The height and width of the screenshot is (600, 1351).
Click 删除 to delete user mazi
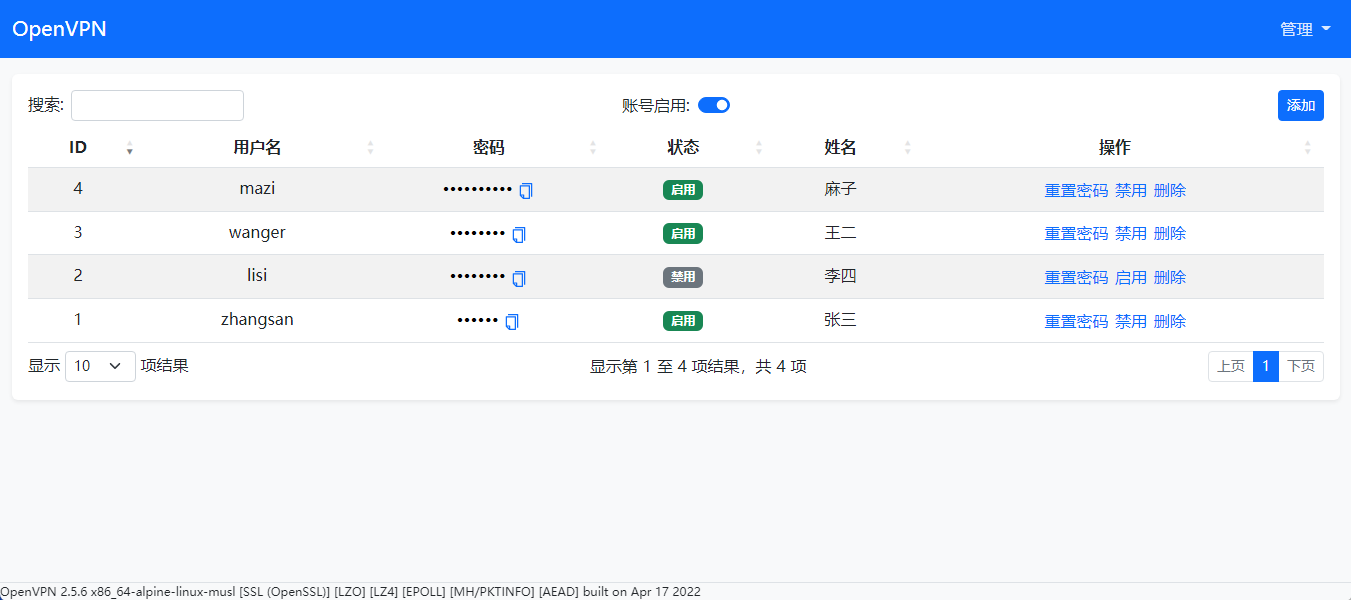[x=1170, y=190]
